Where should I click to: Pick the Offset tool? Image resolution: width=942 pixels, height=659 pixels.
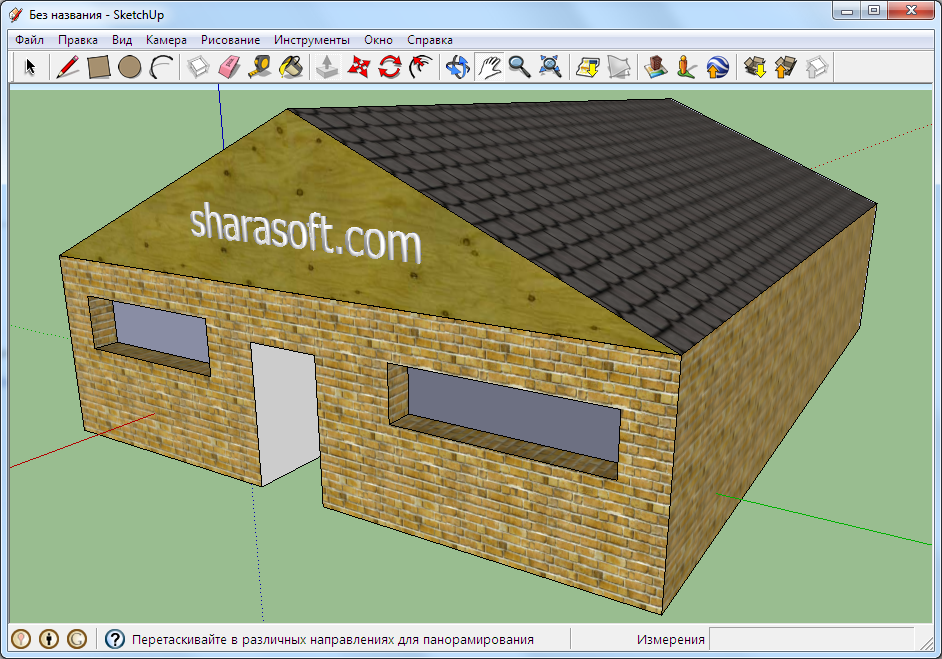point(421,67)
